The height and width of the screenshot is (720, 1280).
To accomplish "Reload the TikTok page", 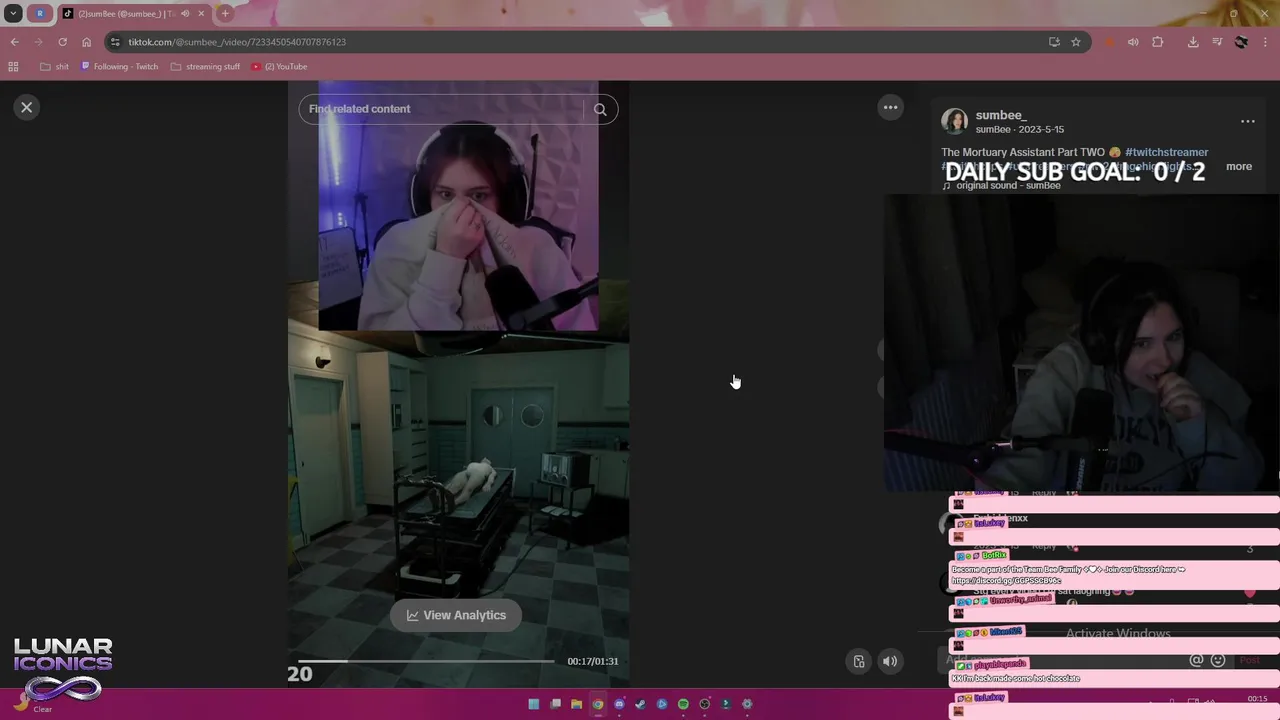I will point(62,42).
